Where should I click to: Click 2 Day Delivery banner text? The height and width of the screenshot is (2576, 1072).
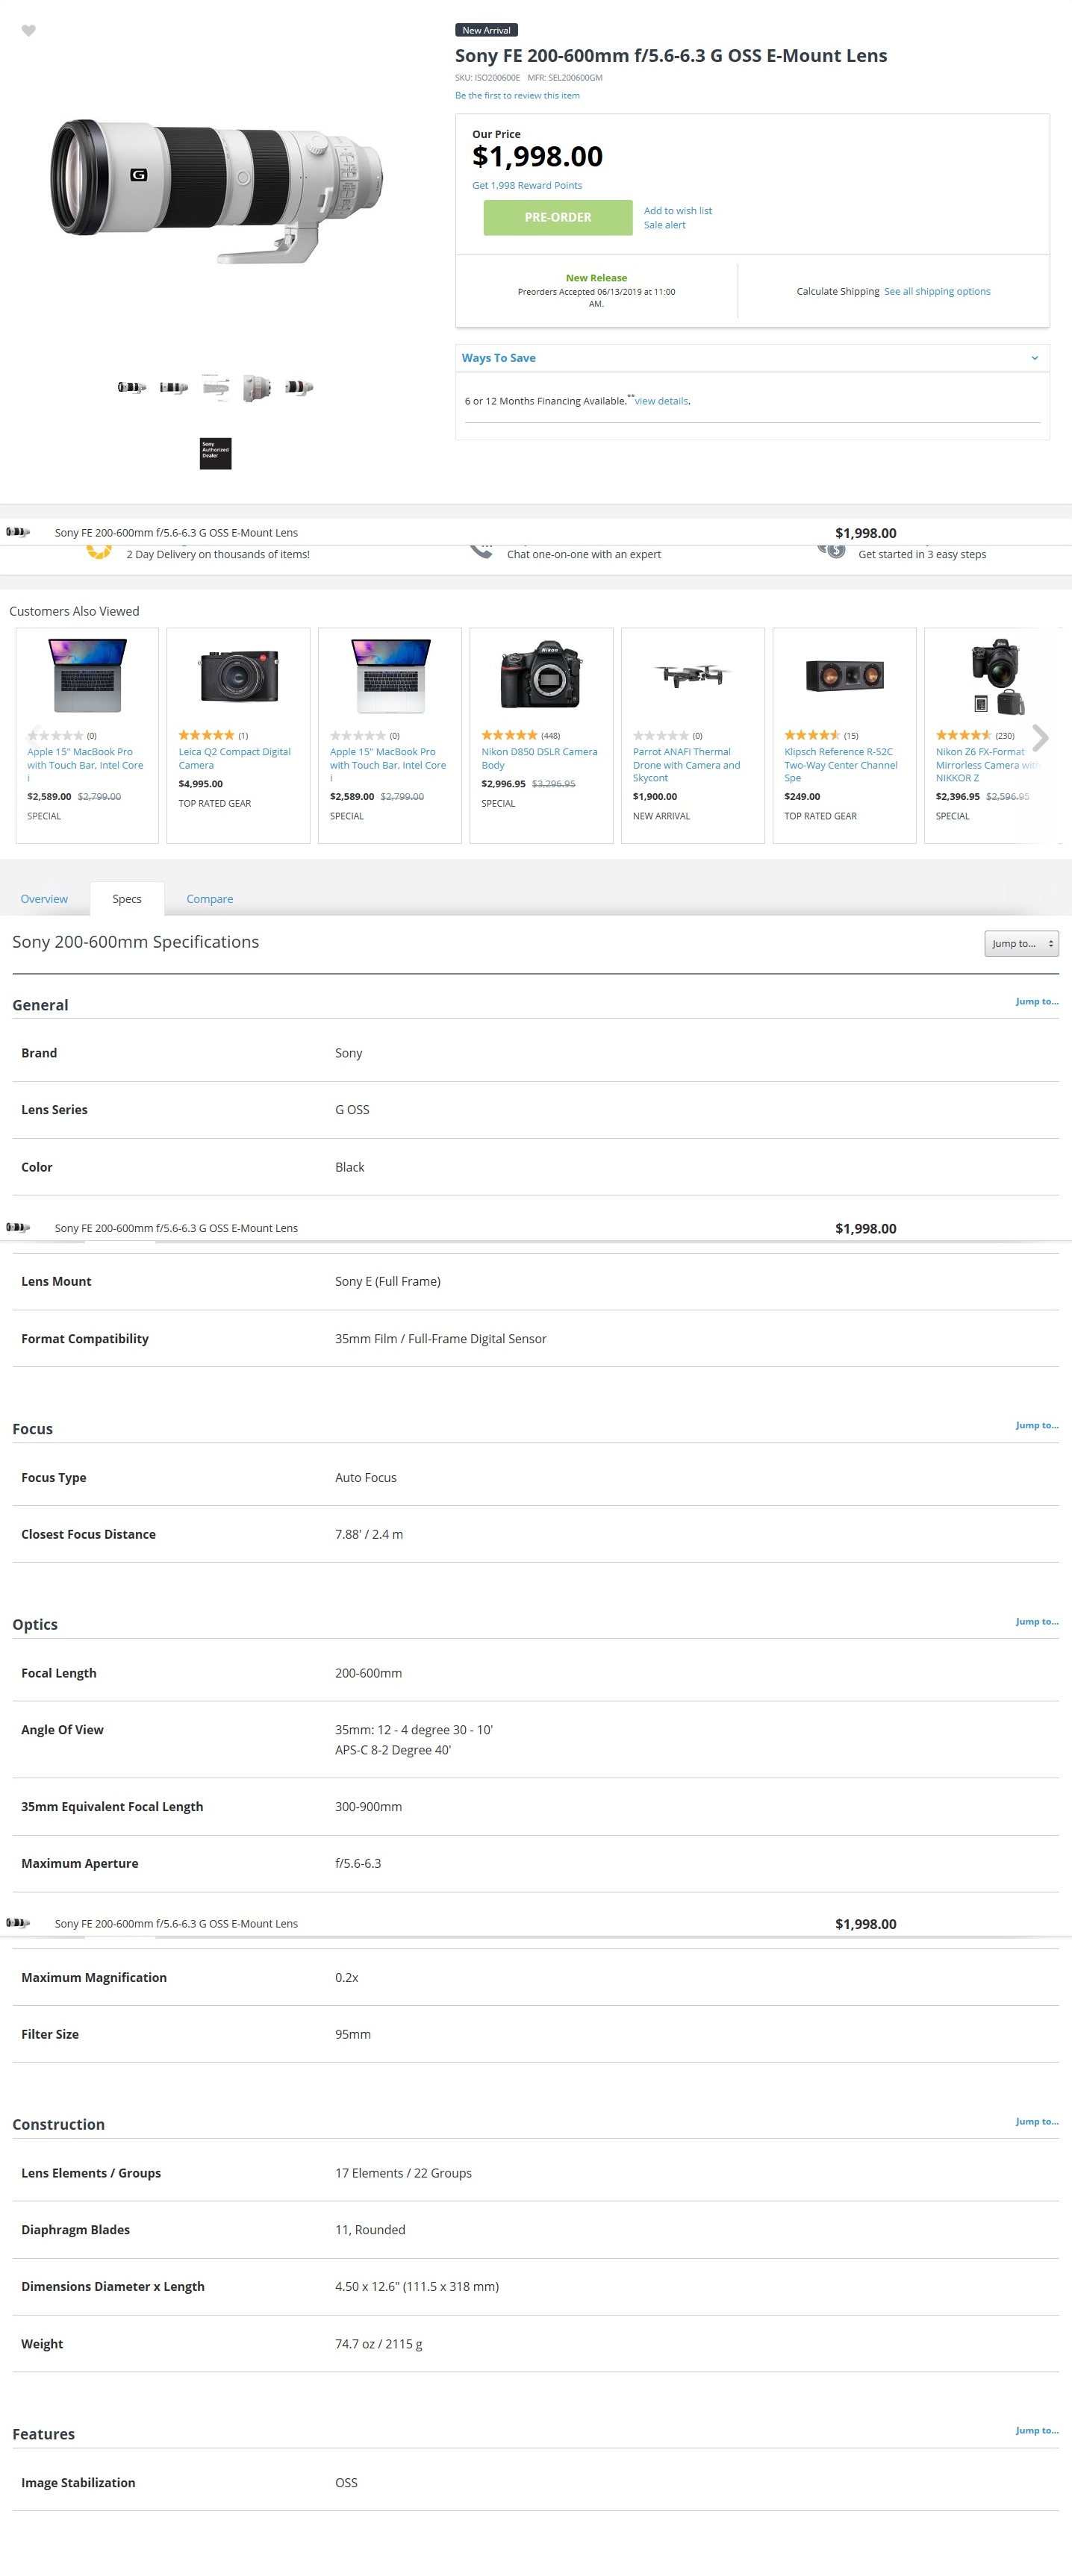tap(218, 554)
